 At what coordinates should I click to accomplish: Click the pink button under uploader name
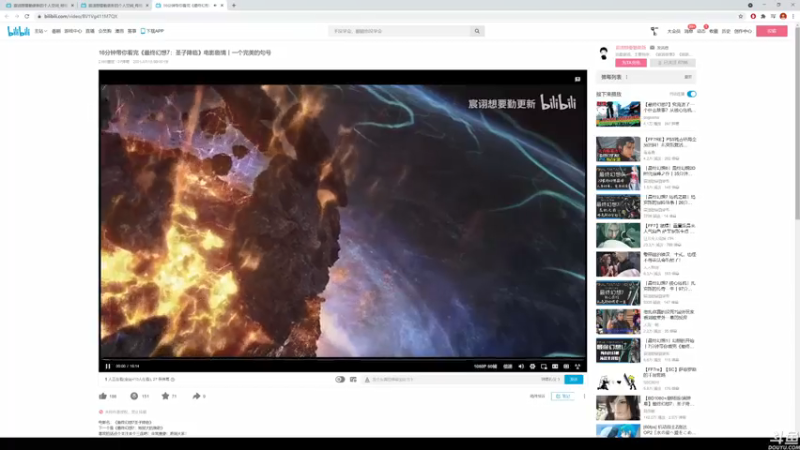631,63
